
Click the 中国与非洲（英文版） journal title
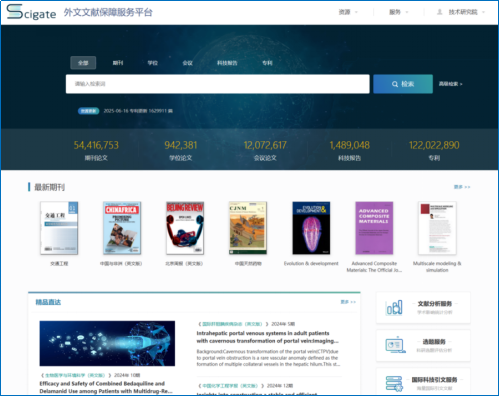pyautogui.click(x=121, y=264)
